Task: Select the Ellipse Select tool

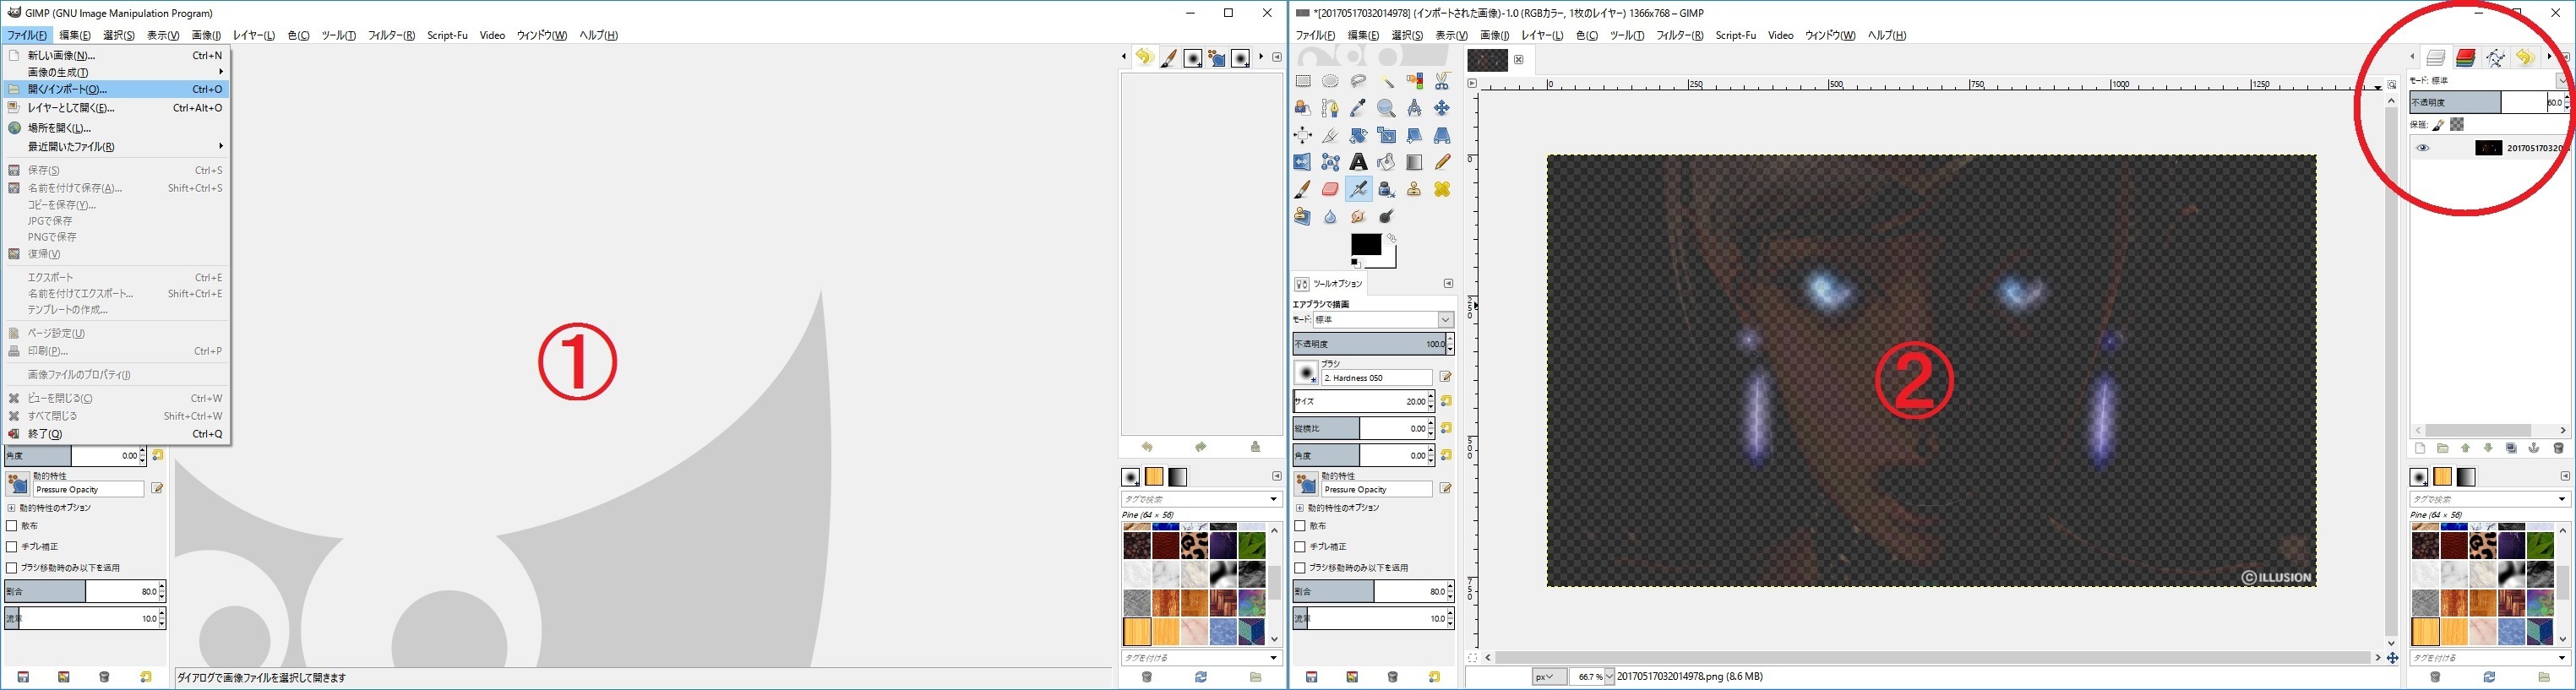Action: pyautogui.click(x=1330, y=81)
